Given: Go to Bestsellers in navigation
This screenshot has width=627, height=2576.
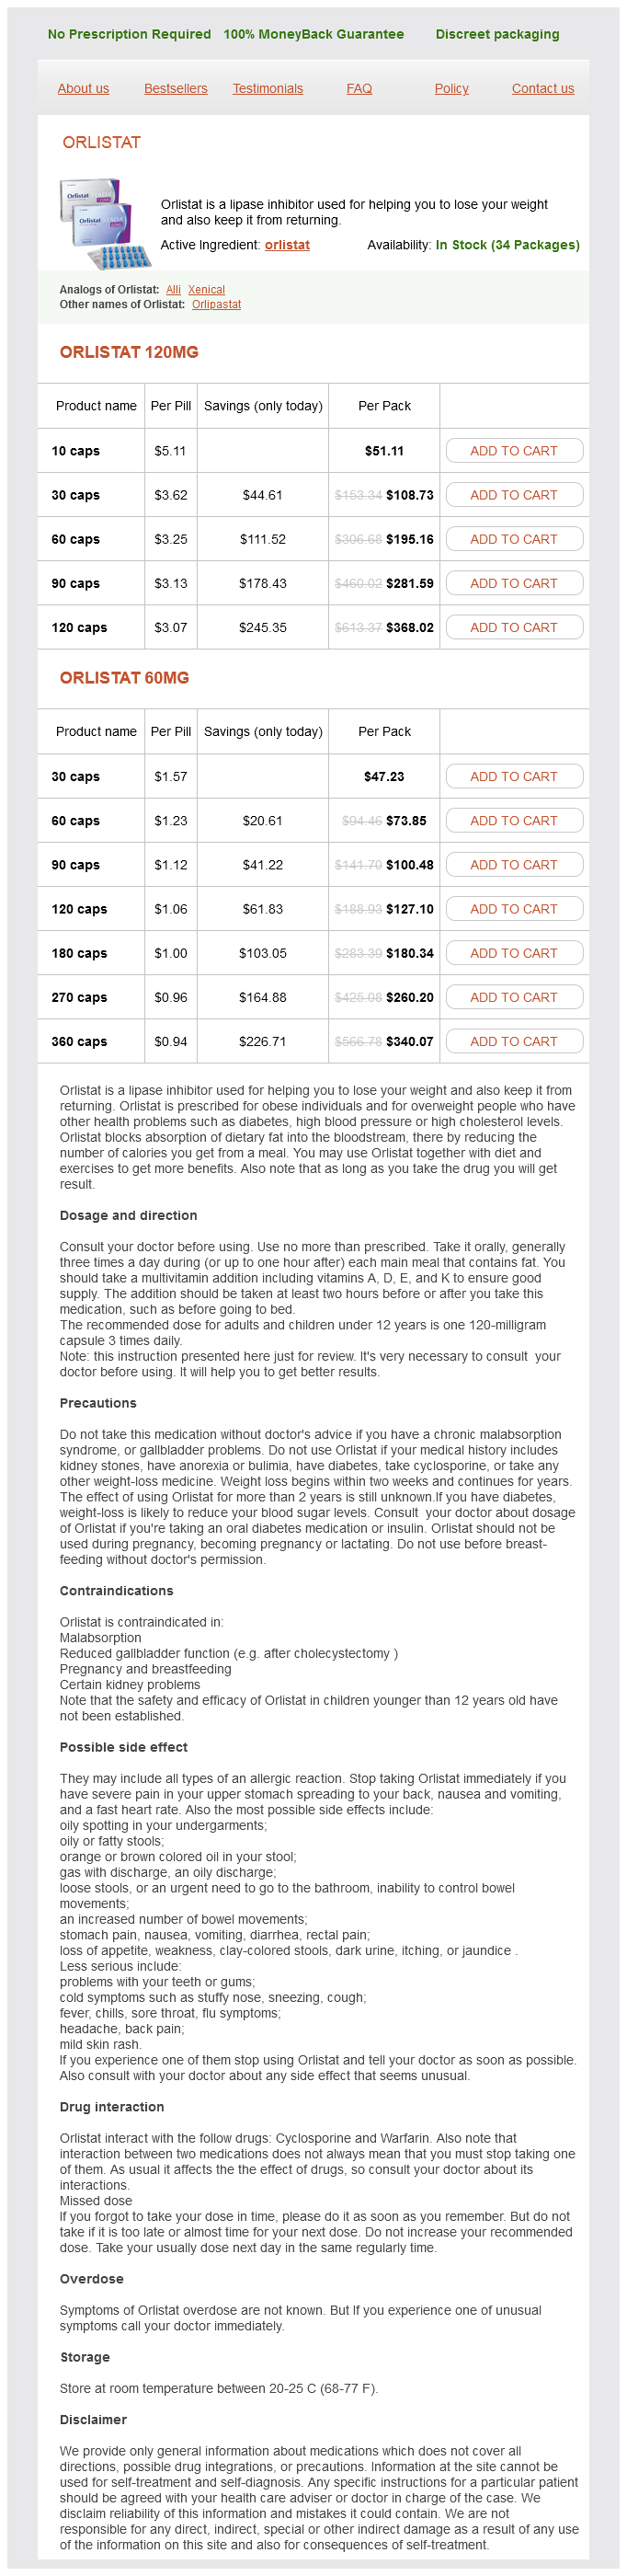Looking at the screenshot, I should click(x=175, y=88).
